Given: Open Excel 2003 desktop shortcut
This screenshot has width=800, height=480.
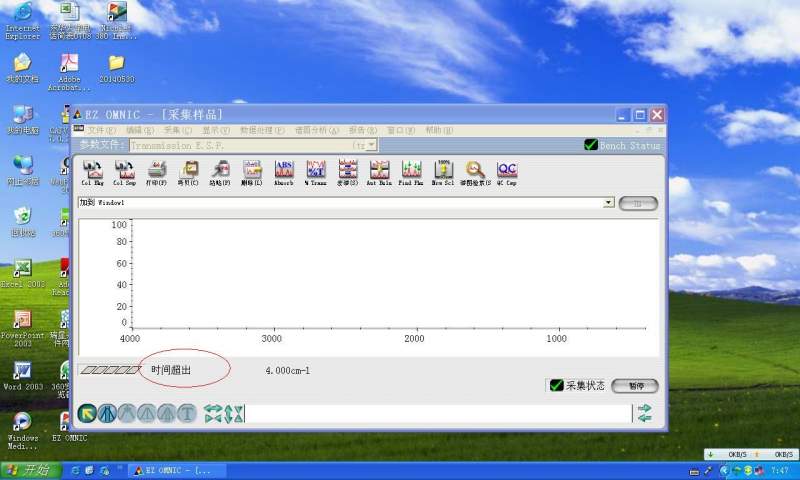Looking at the screenshot, I should coord(22,274).
